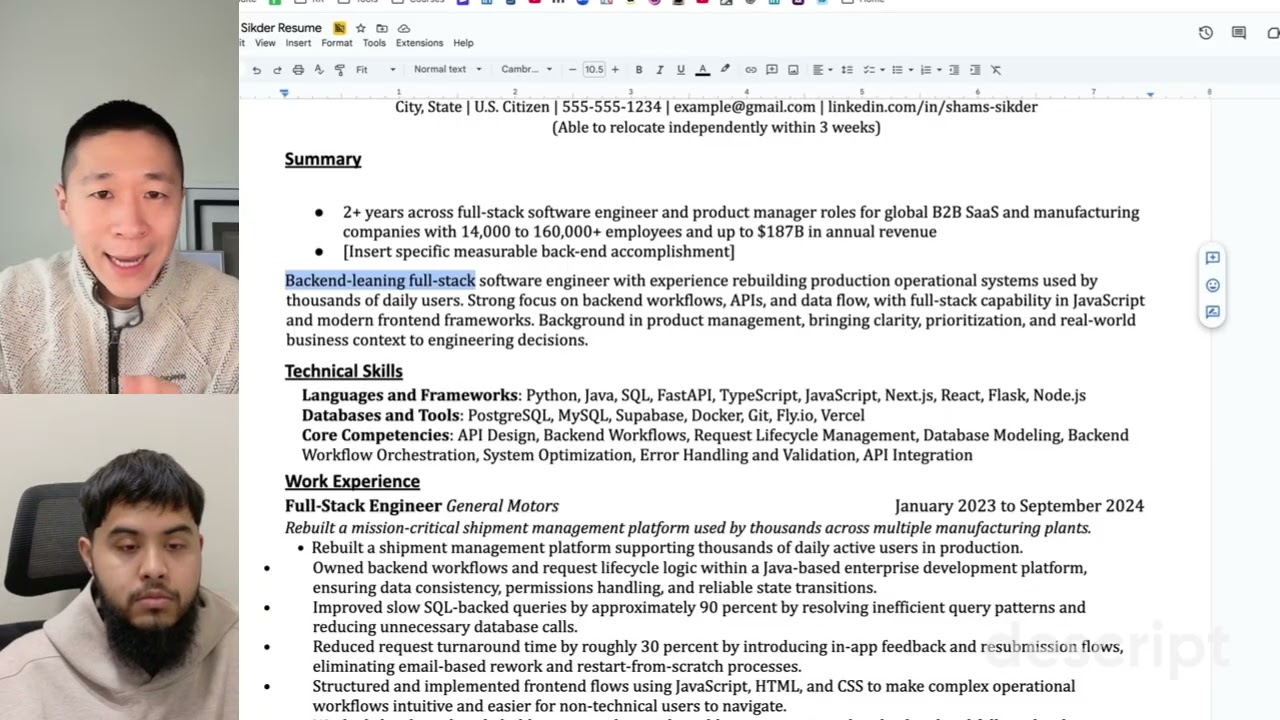Open the checklist dropdown

click(872, 70)
